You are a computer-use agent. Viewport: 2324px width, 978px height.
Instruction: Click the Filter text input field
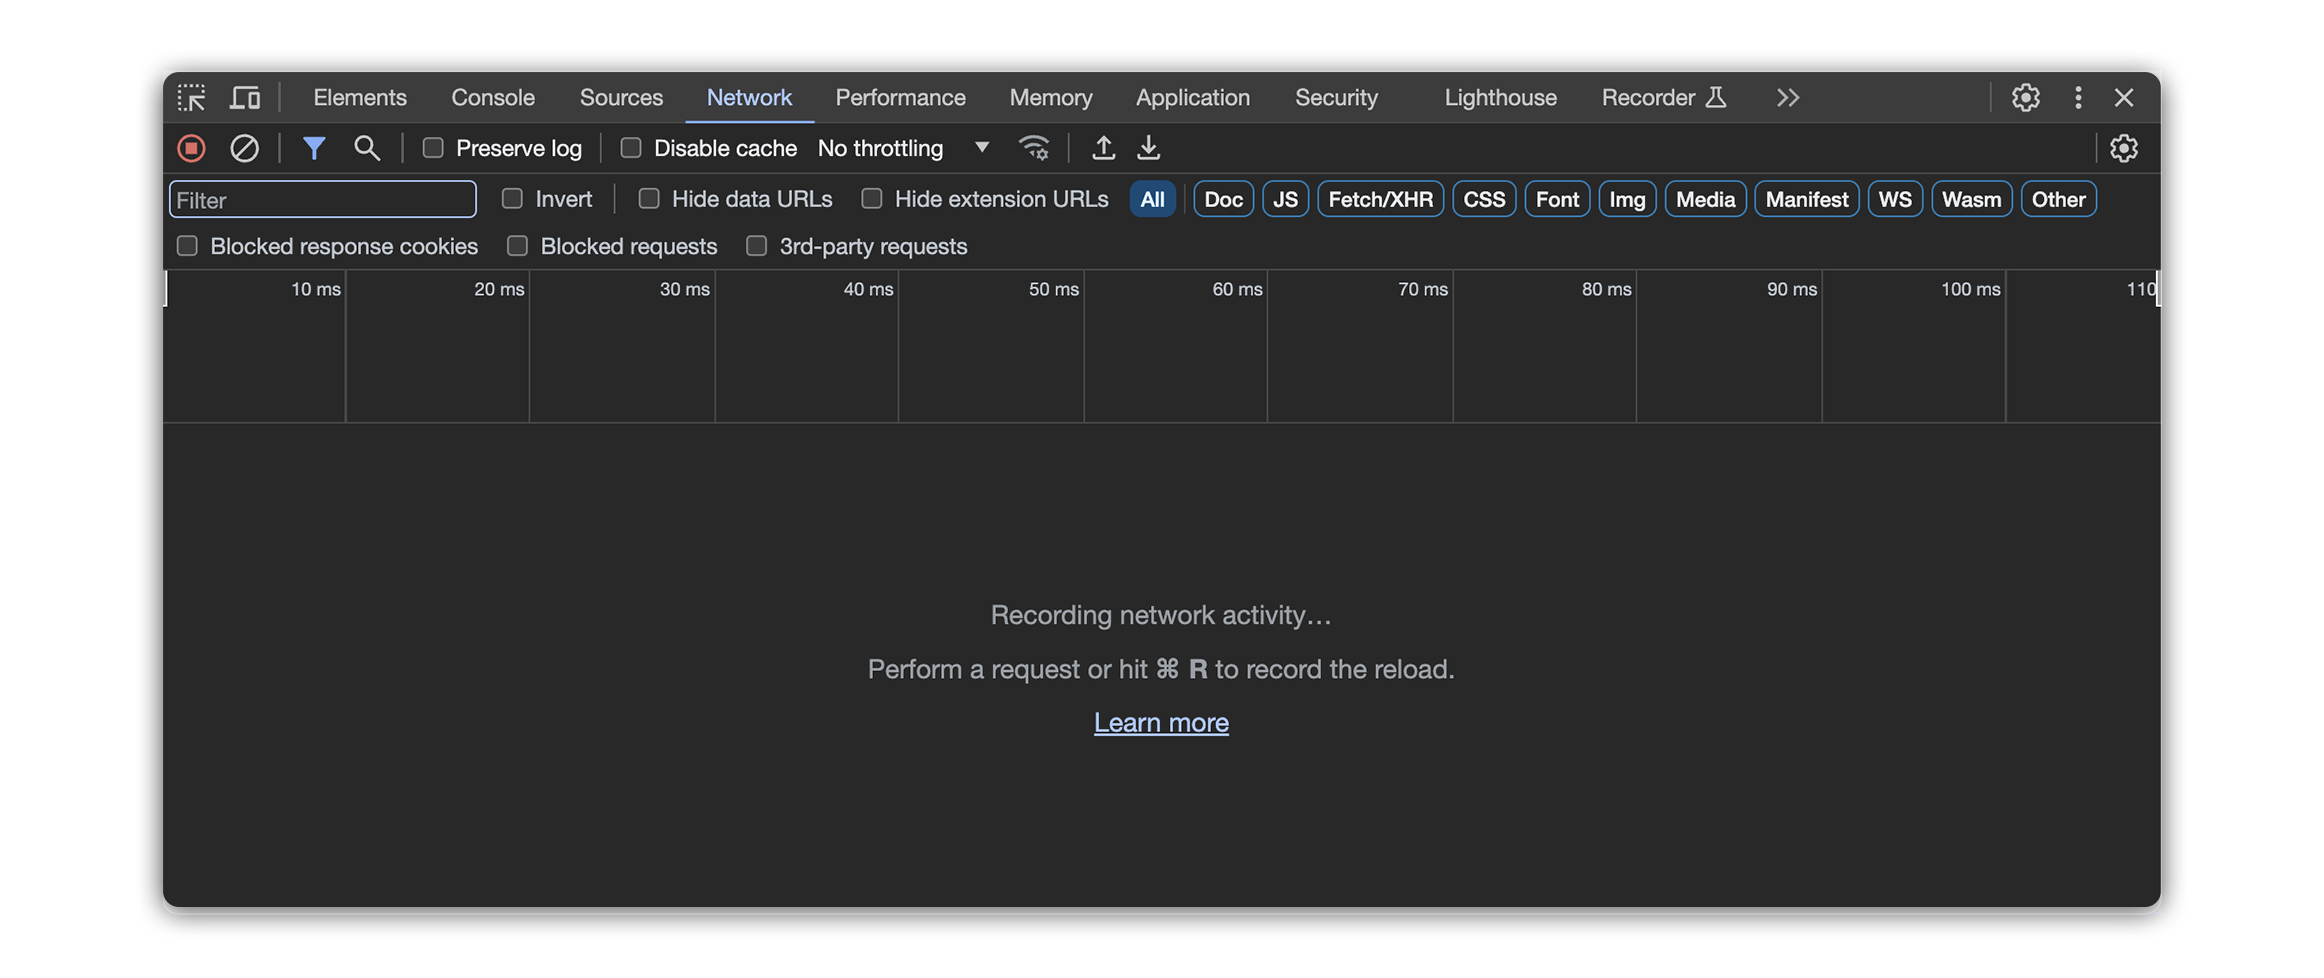point(322,200)
